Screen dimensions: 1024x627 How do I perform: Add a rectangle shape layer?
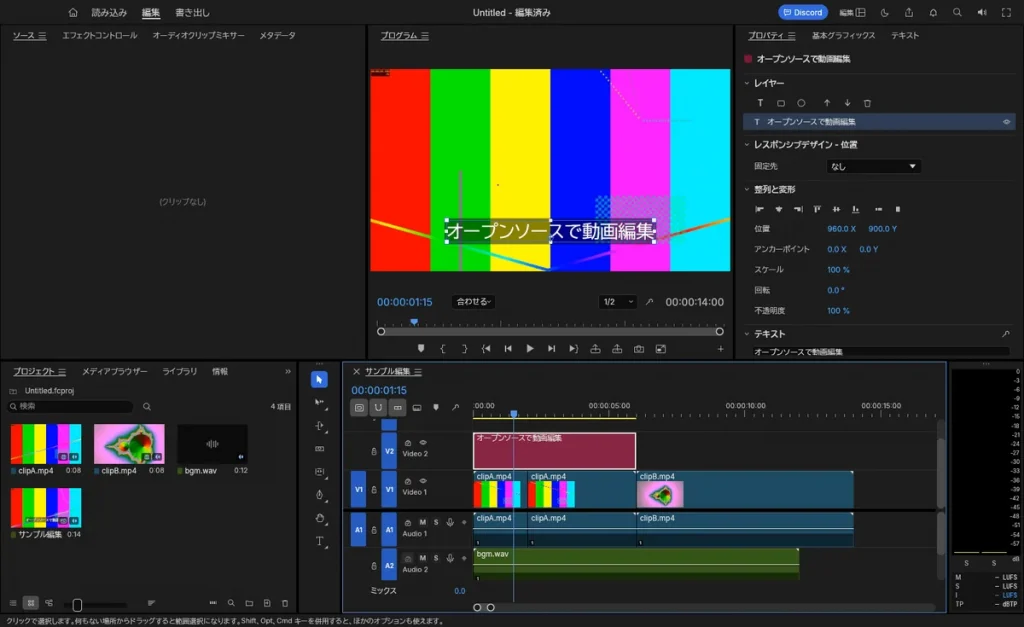tap(780, 103)
